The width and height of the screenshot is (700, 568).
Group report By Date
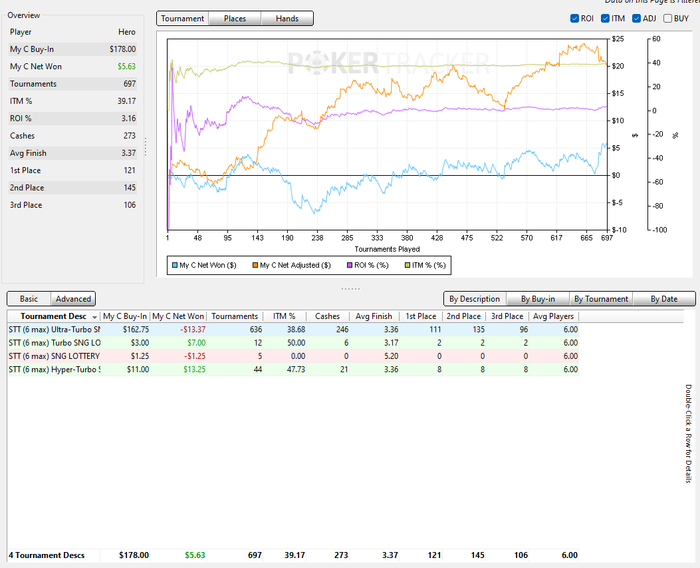tap(664, 299)
